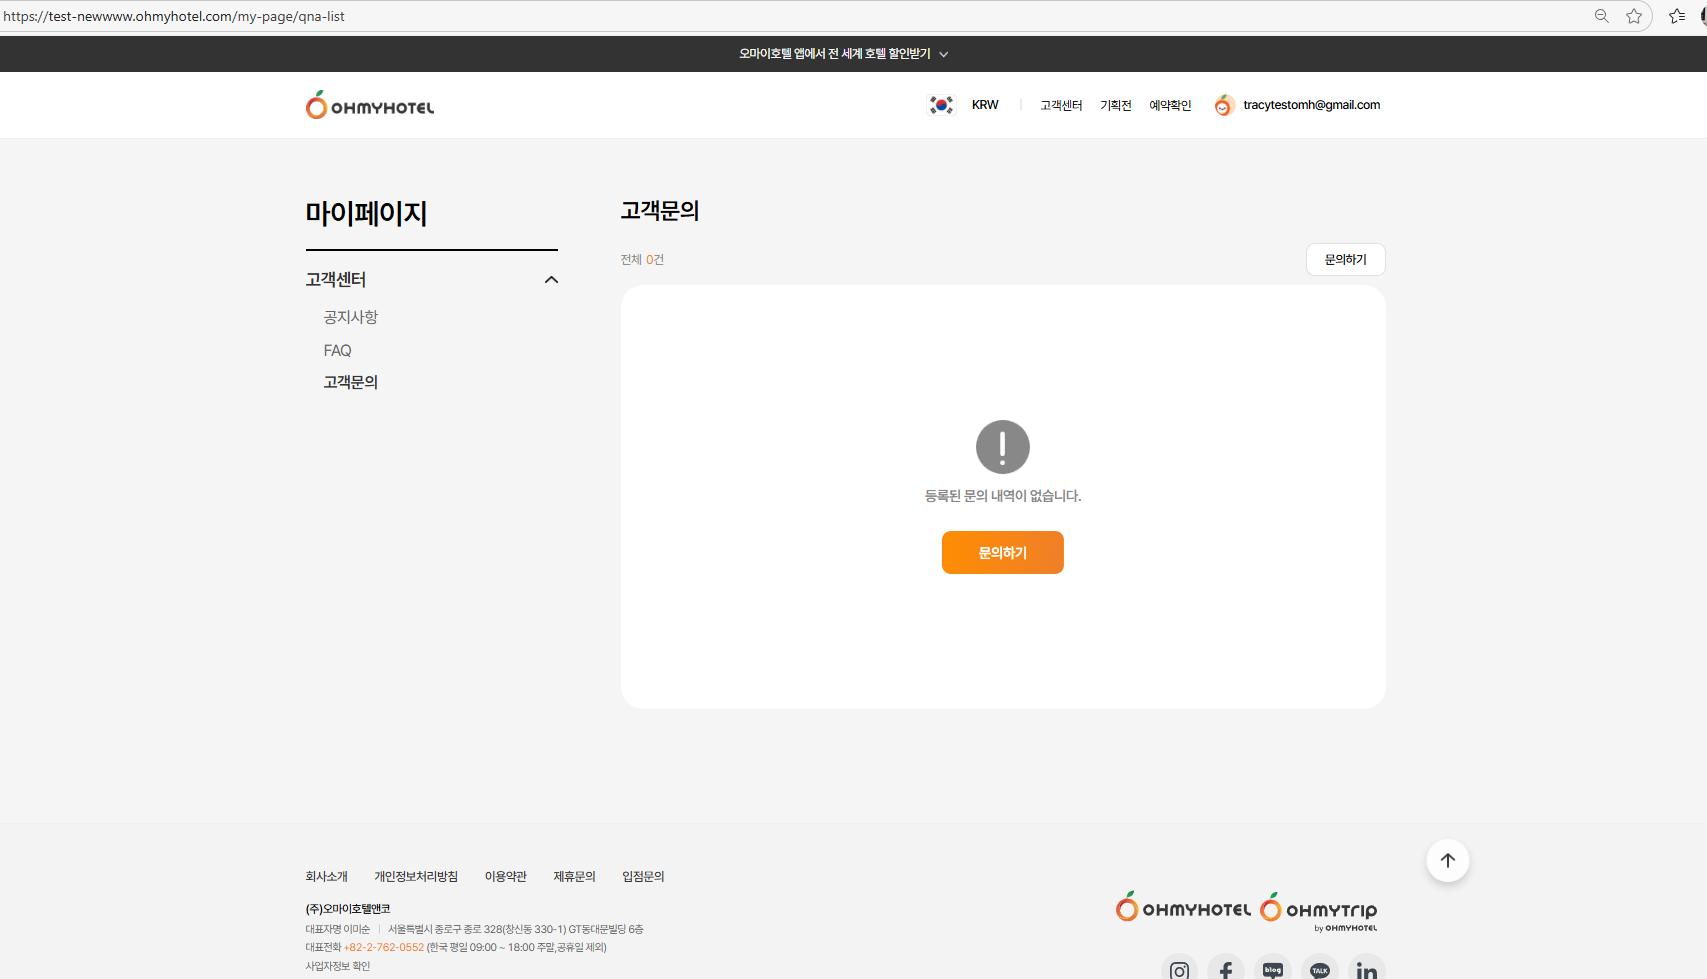
Task: Click the orange avatar icon beside the email
Action: (1223, 105)
